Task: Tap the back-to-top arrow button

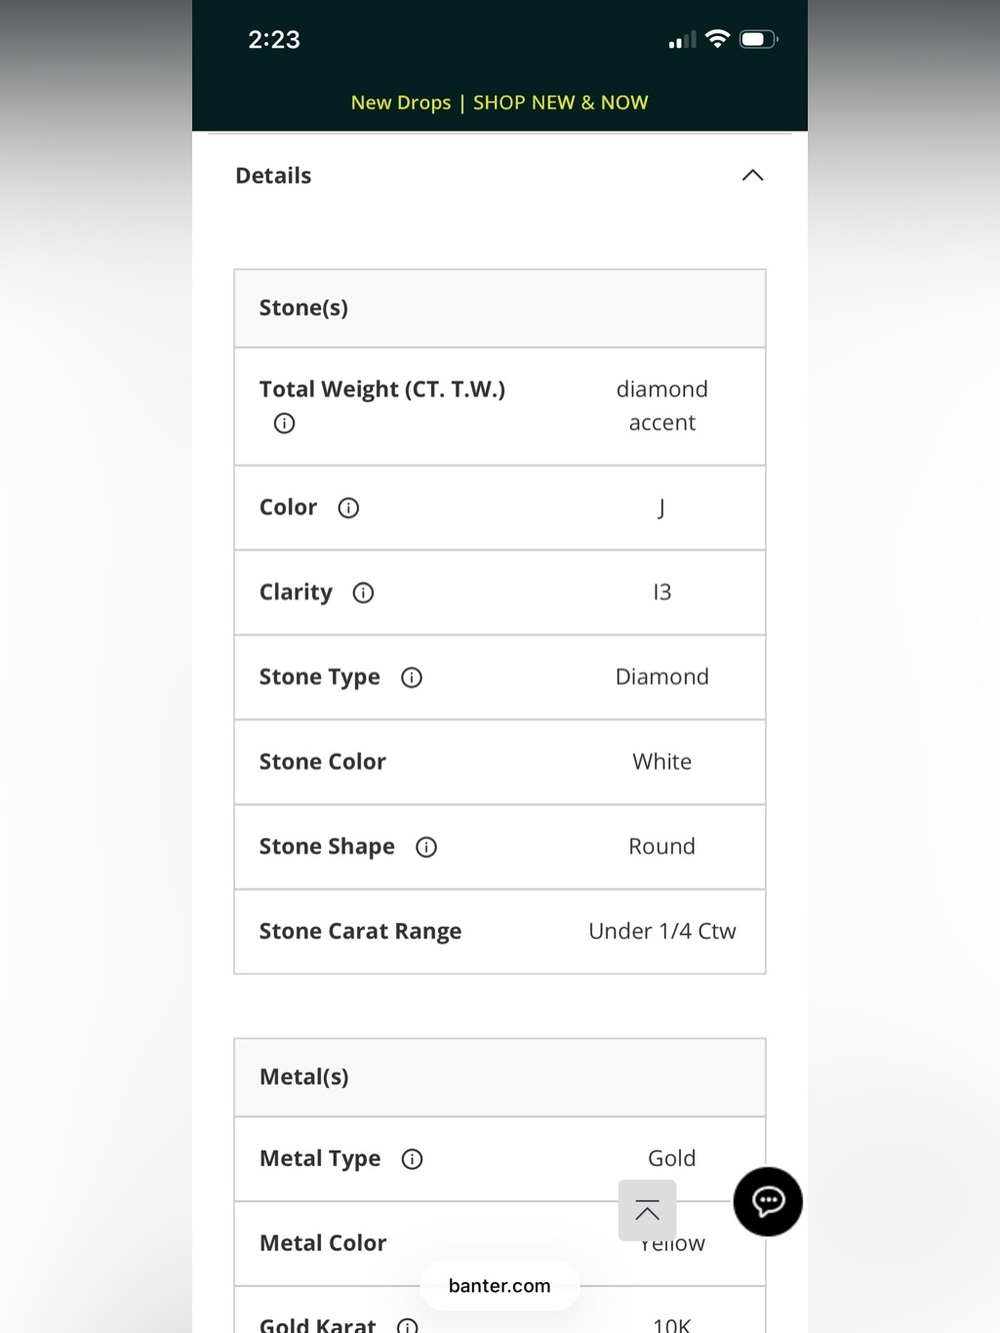Action: click(647, 1210)
